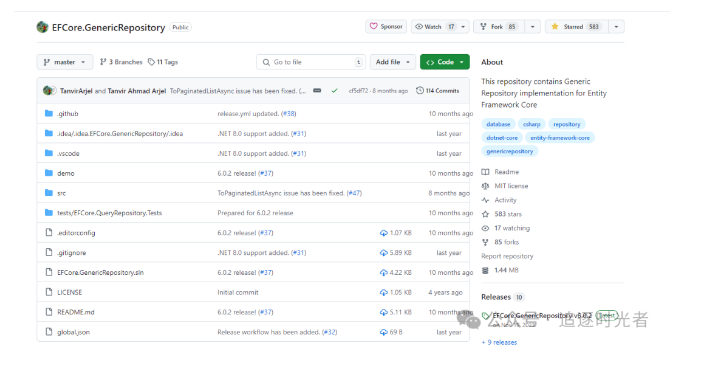Image resolution: width=718 pixels, height=366 pixels.
Task: Click the .github folder icon
Action: point(49,113)
